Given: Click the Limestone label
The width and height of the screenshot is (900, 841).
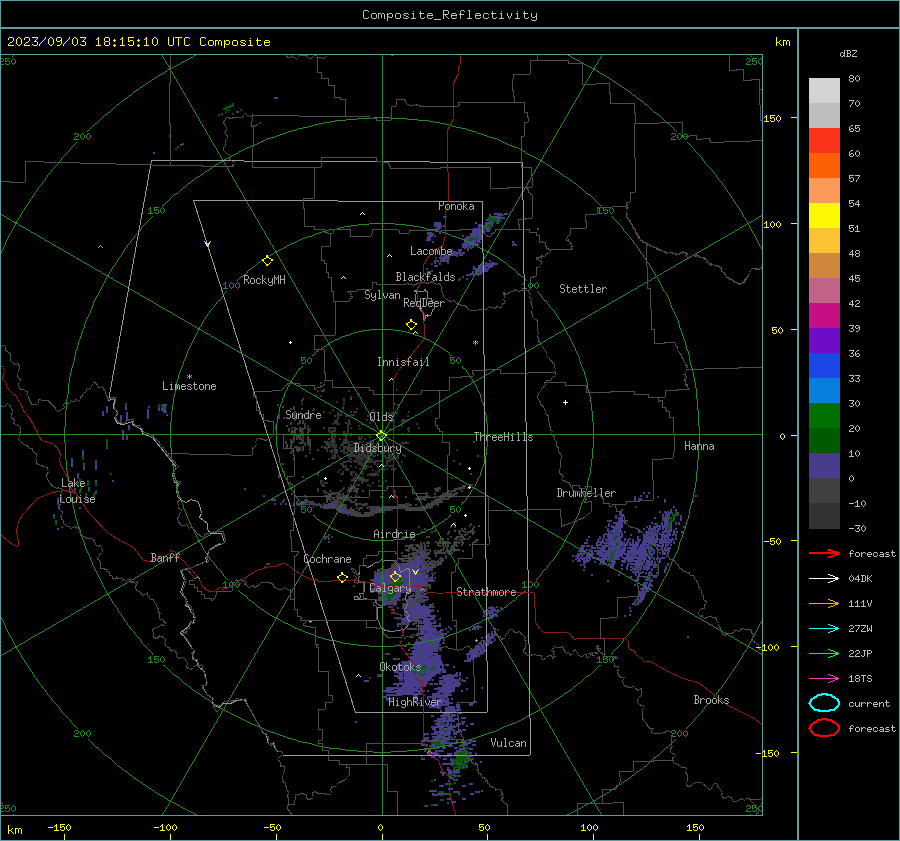Looking at the screenshot, I should (x=189, y=386).
